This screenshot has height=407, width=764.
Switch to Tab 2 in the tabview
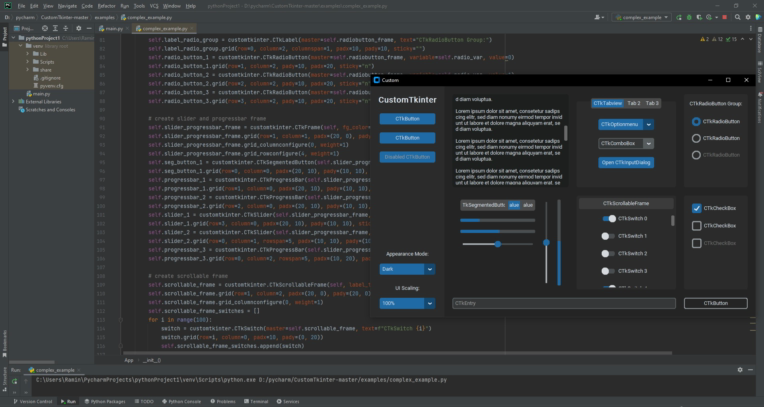(x=634, y=103)
